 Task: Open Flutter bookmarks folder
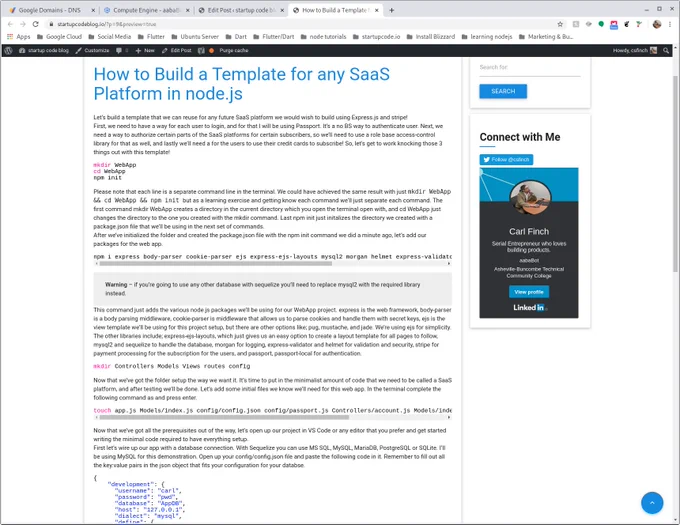point(151,37)
